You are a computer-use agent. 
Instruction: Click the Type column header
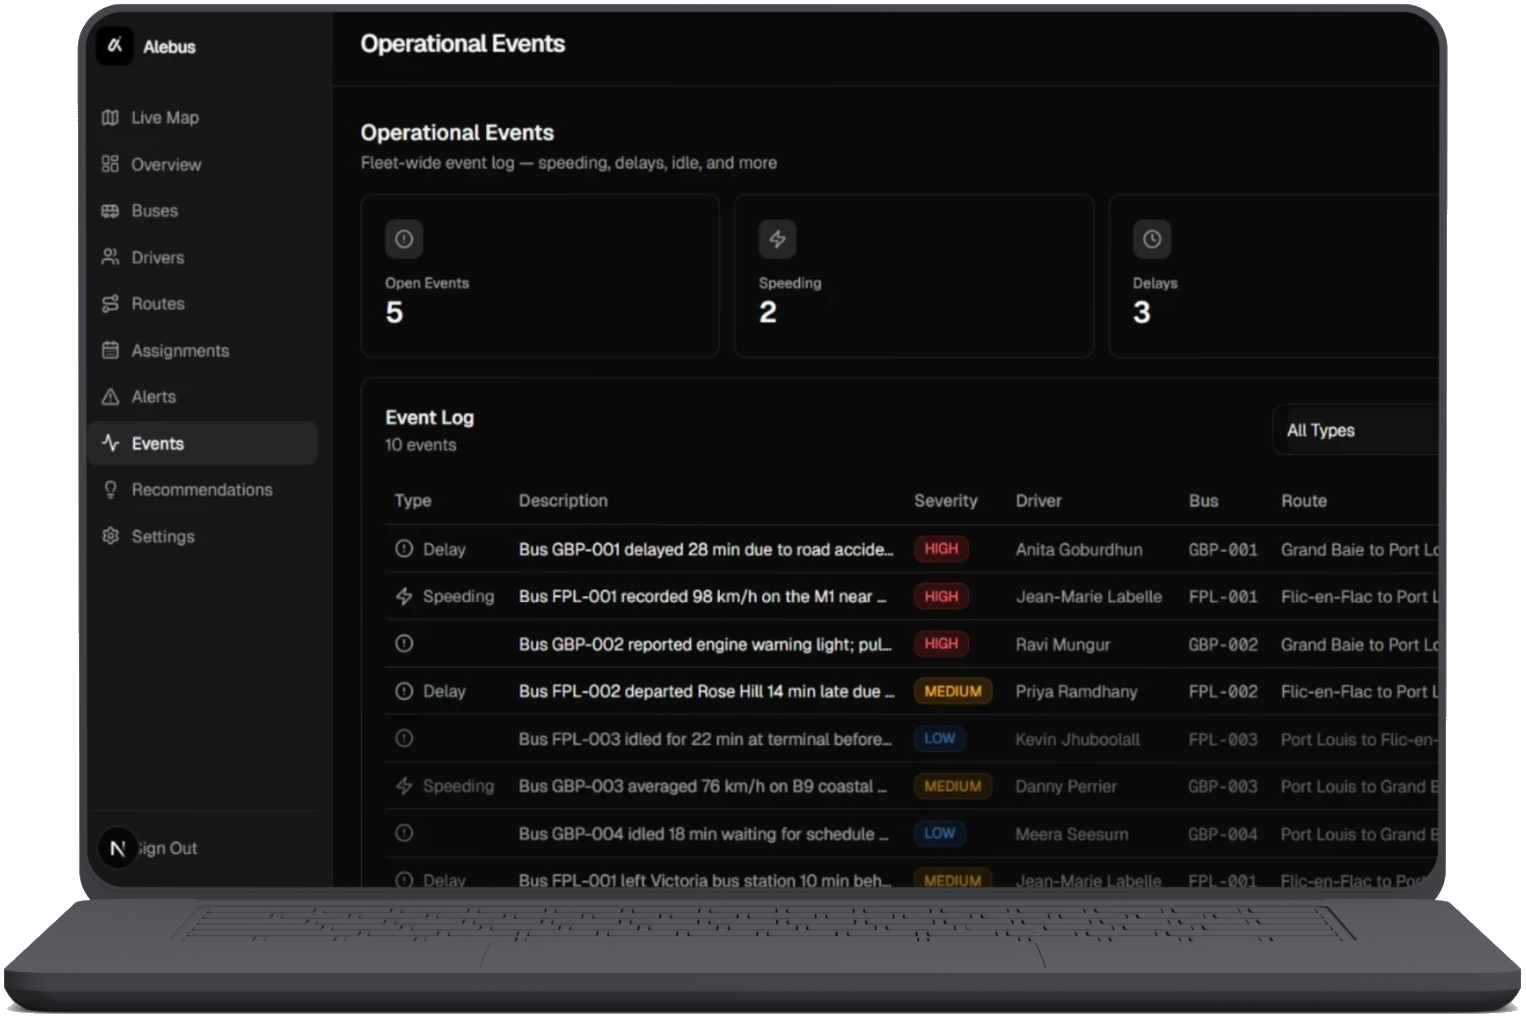click(413, 500)
